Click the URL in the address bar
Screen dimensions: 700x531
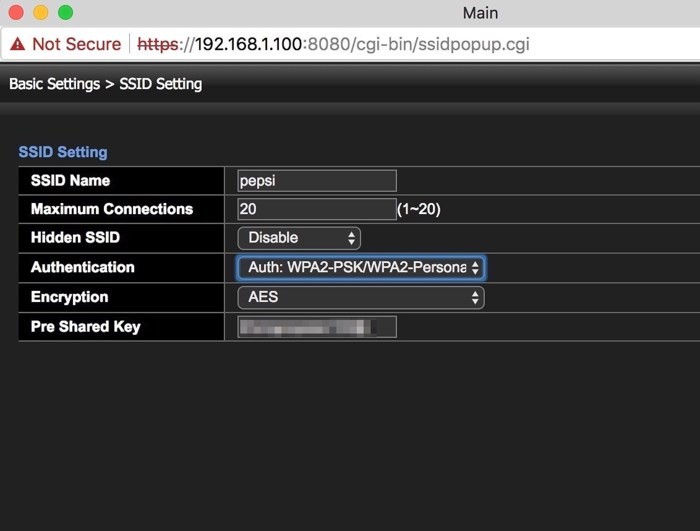pyautogui.click(x=333, y=44)
